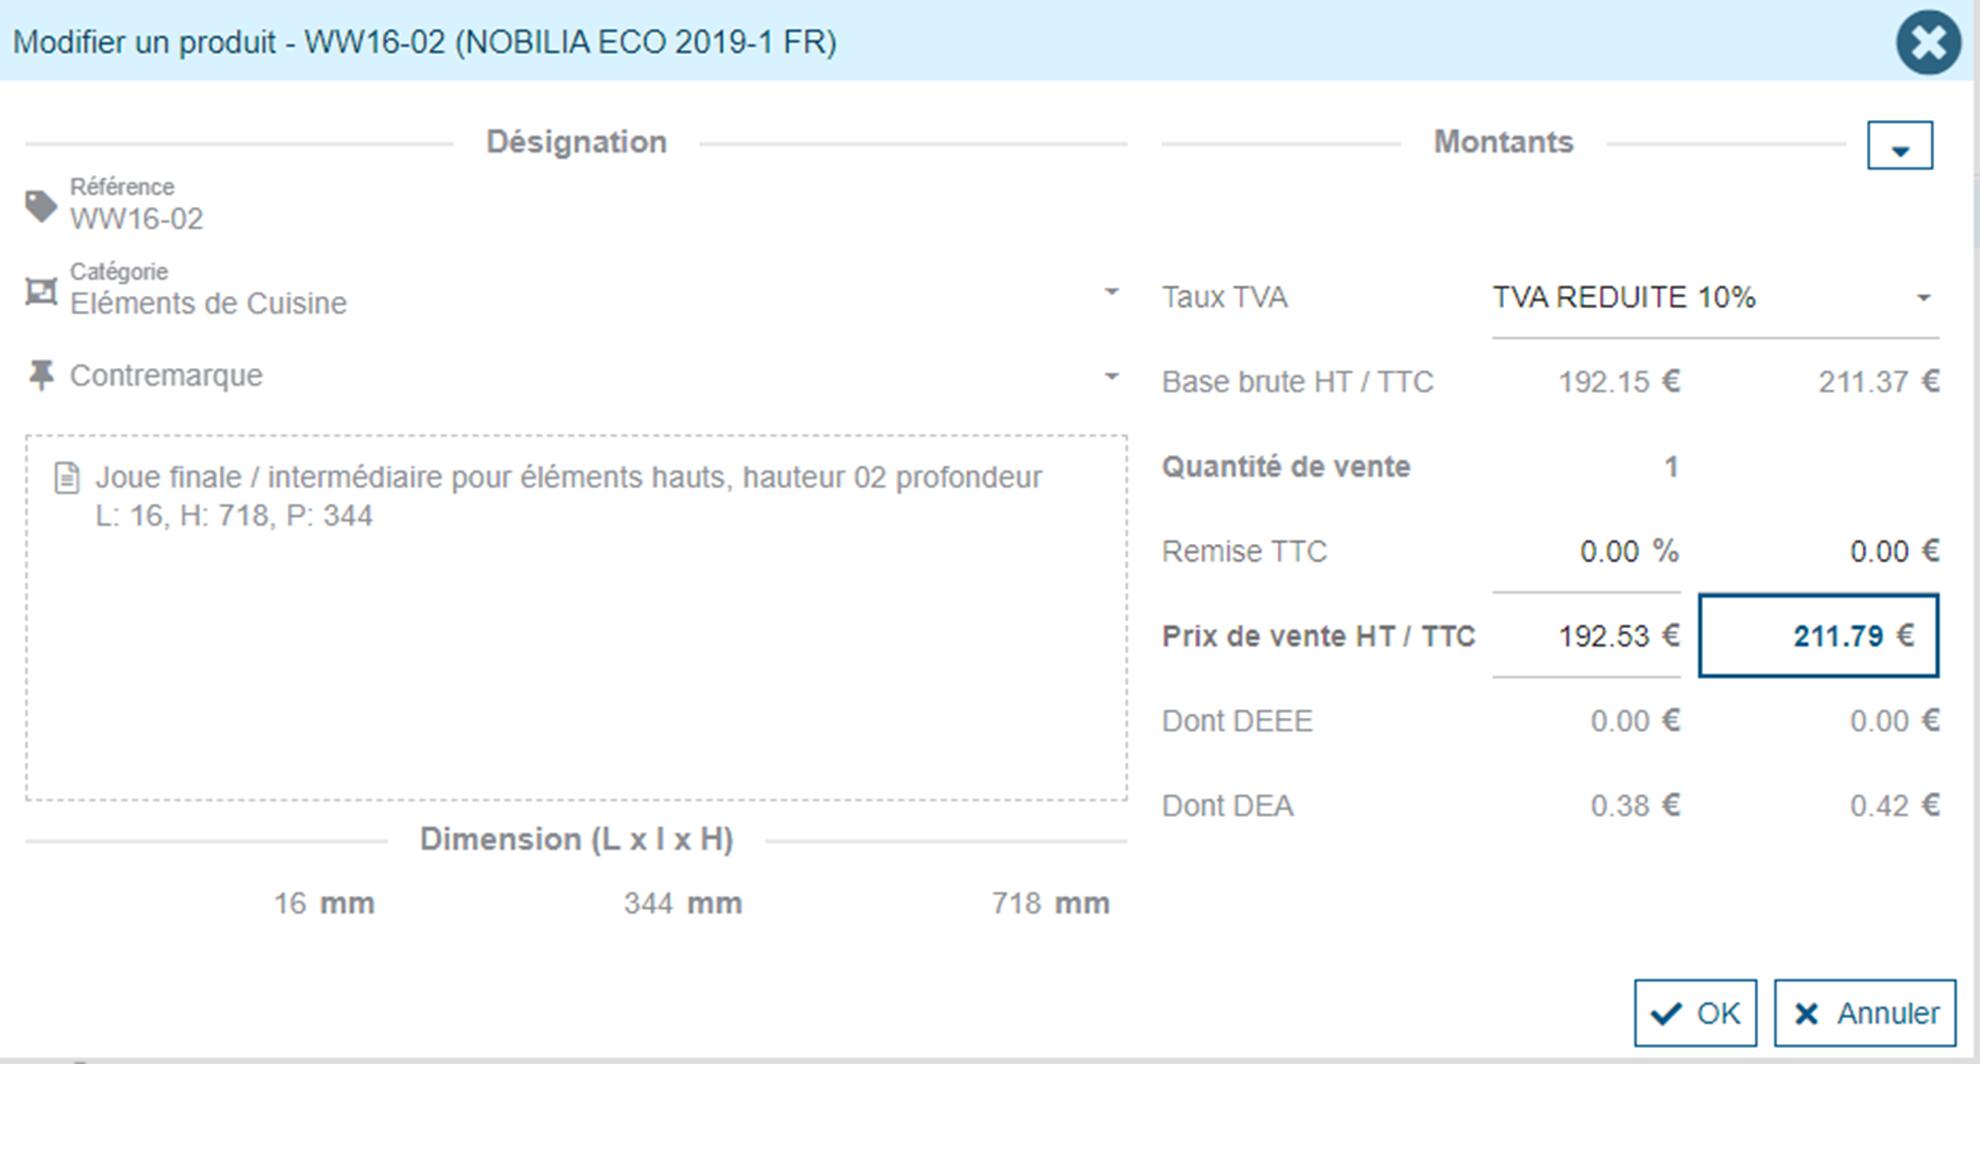This screenshot has height=1155, width=1980.
Task: Open the Montants options dropdown button
Action: click(x=1899, y=146)
